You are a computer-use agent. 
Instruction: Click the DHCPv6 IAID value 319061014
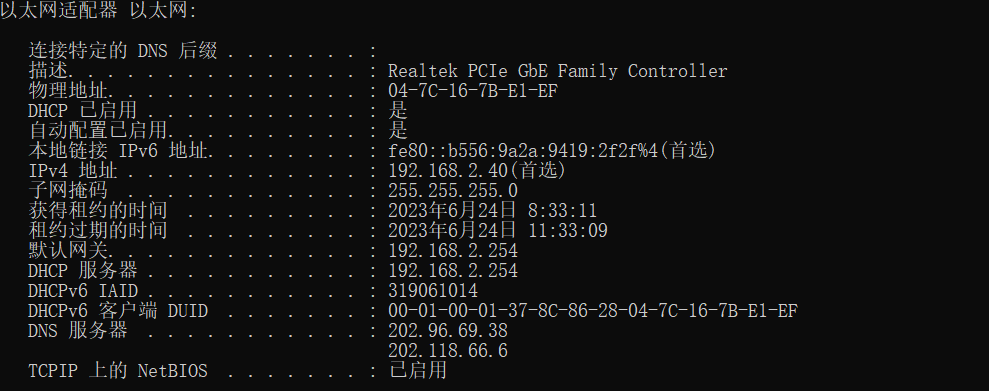coord(433,291)
